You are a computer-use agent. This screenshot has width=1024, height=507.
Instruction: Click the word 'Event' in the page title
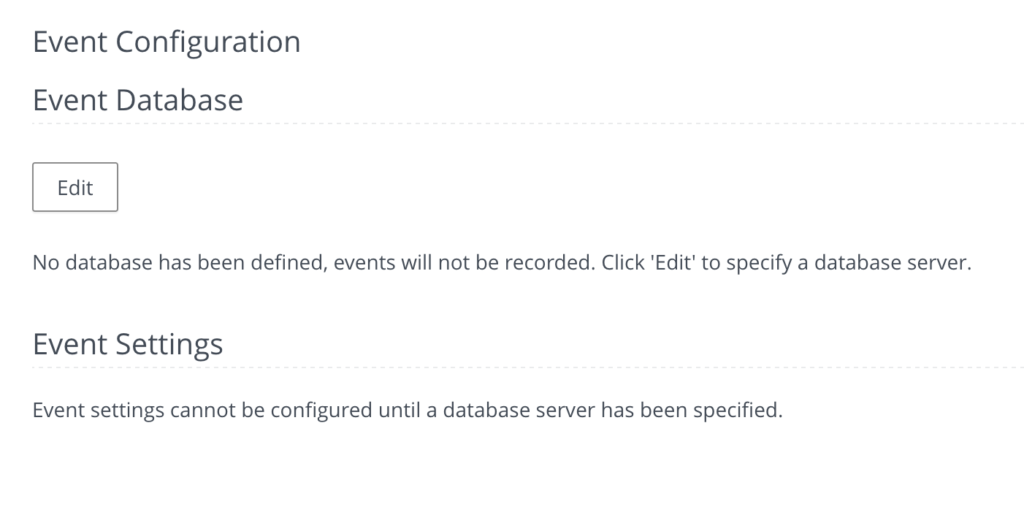70,42
